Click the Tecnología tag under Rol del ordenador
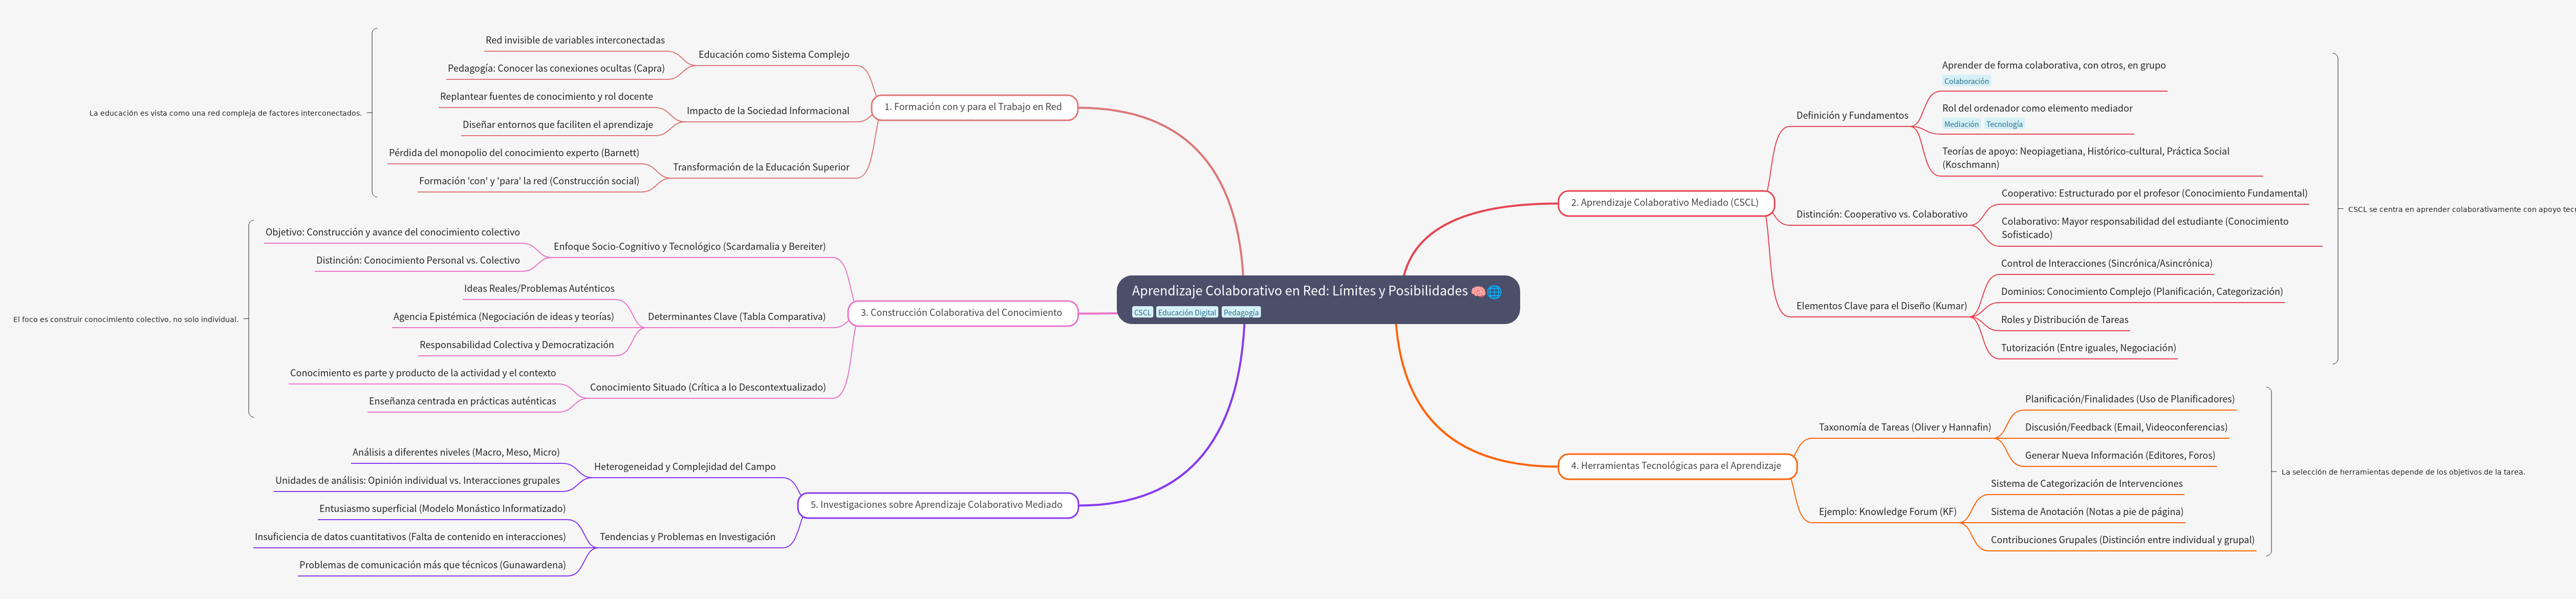The image size is (2576, 599). 2004,124
